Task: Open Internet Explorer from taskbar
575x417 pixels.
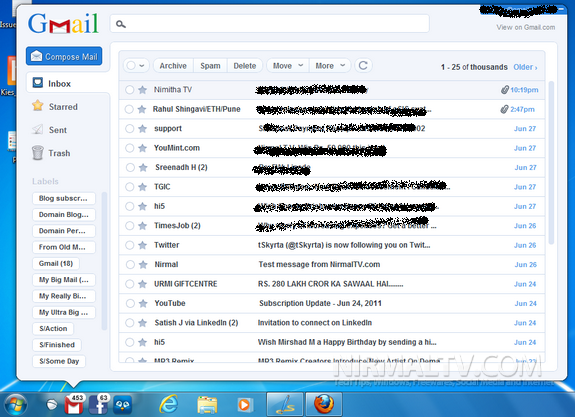Action: tap(169, 405)
